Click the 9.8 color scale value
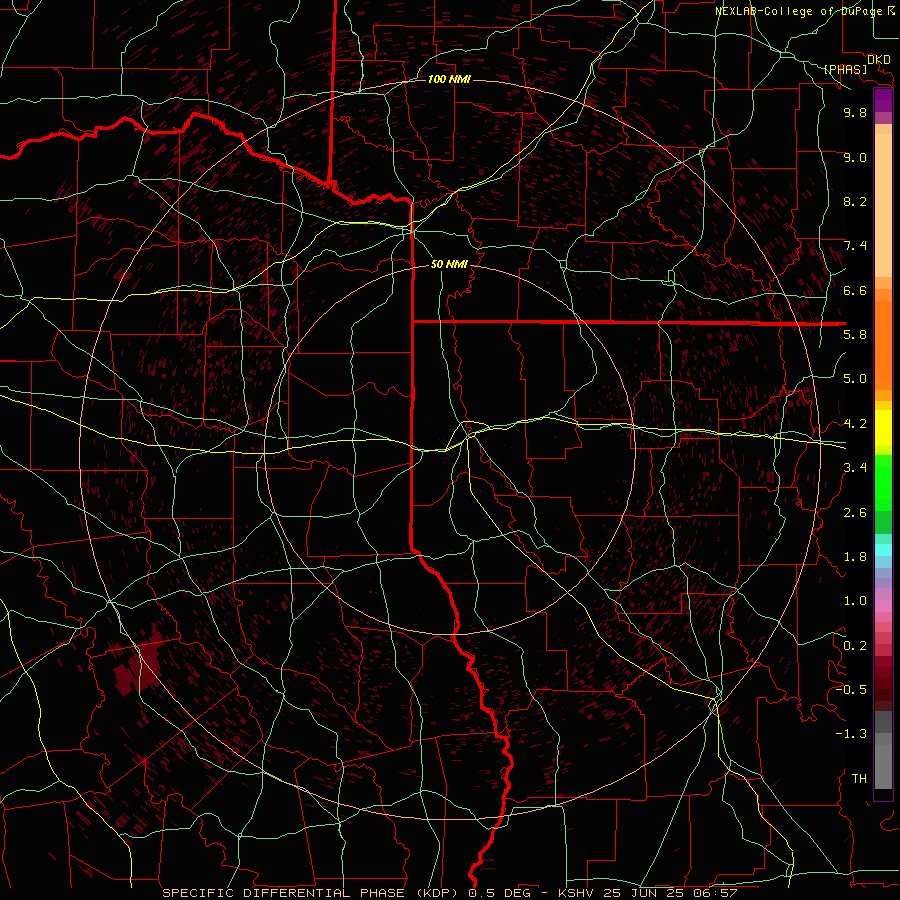Screen dimensions: 900x900 [x=855, y=112]
